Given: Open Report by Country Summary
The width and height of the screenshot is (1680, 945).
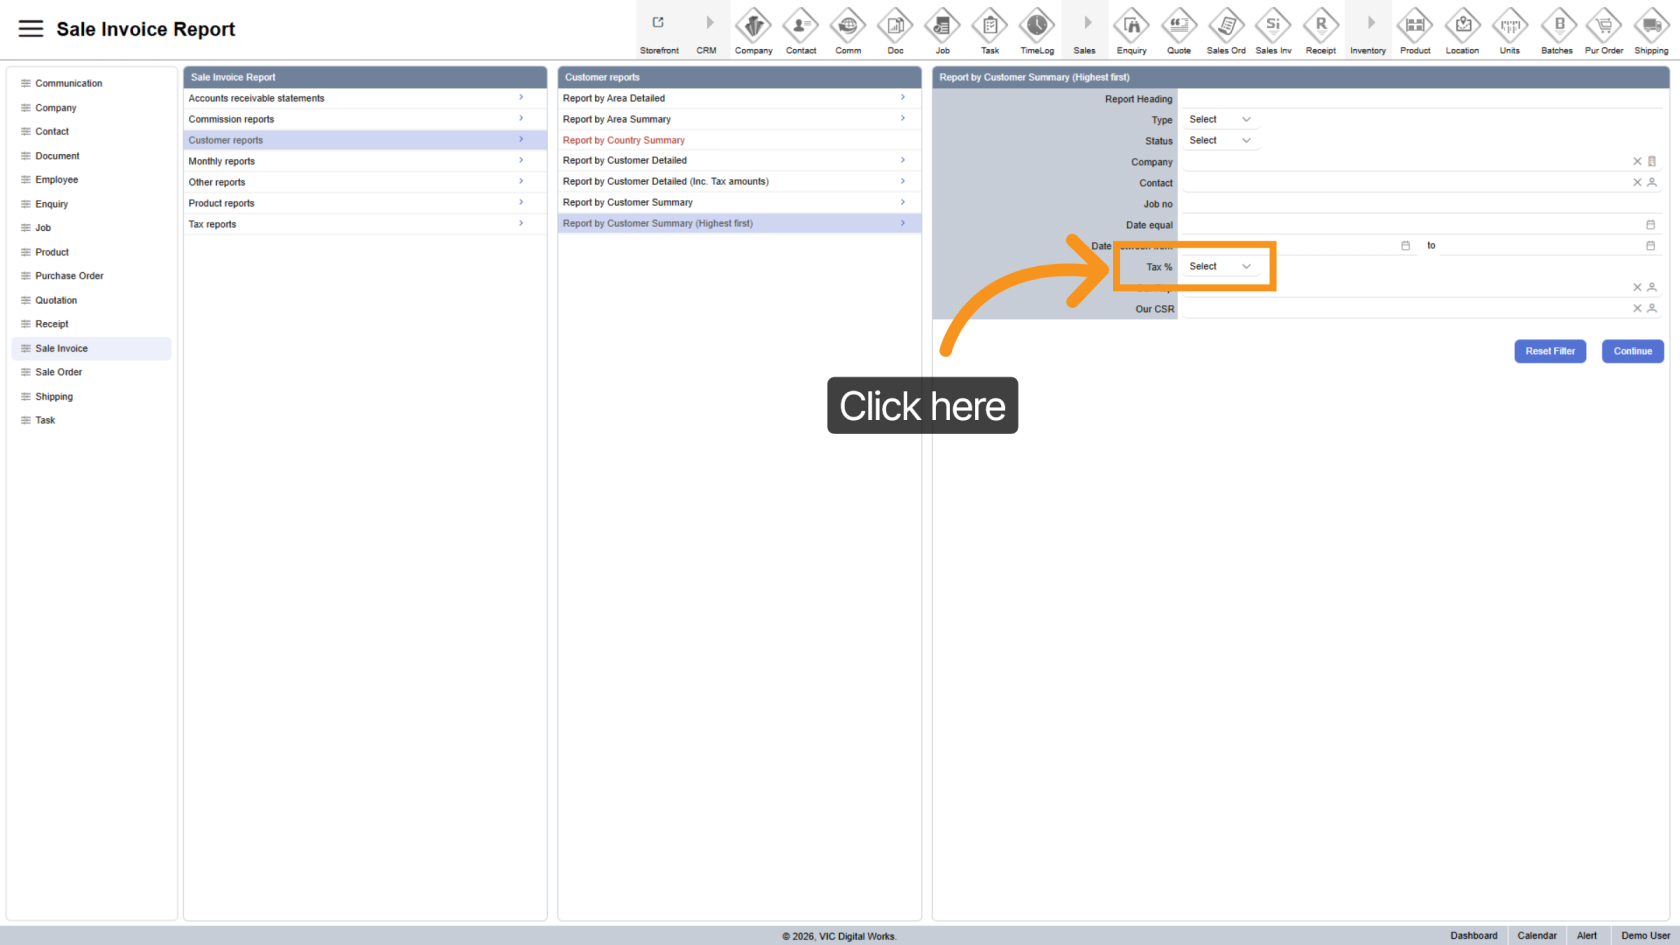Looking at the screenshot, I should (x=624, y=140).
